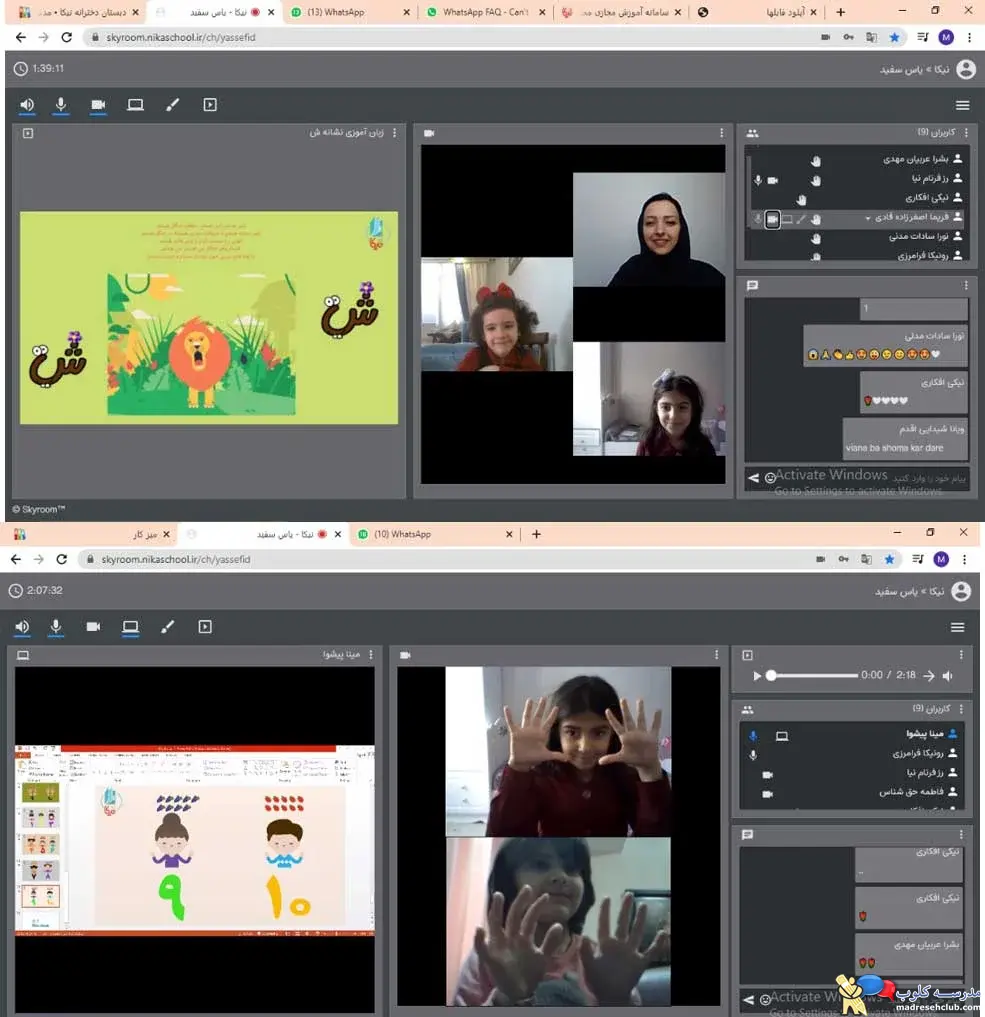This screenshot has width=985, height=1017.
Task: Click the media player's volume speaker icon
Action: [x=948, y=676]
